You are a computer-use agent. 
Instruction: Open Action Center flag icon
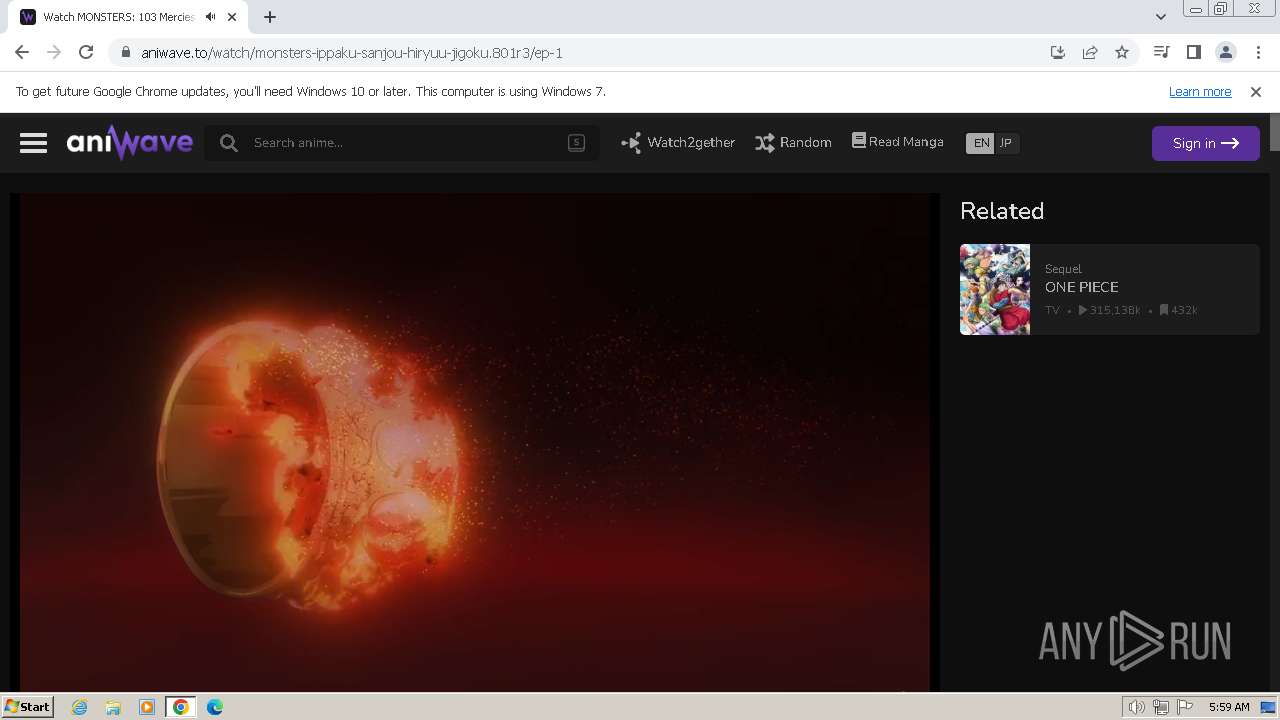coord(1185,707)
